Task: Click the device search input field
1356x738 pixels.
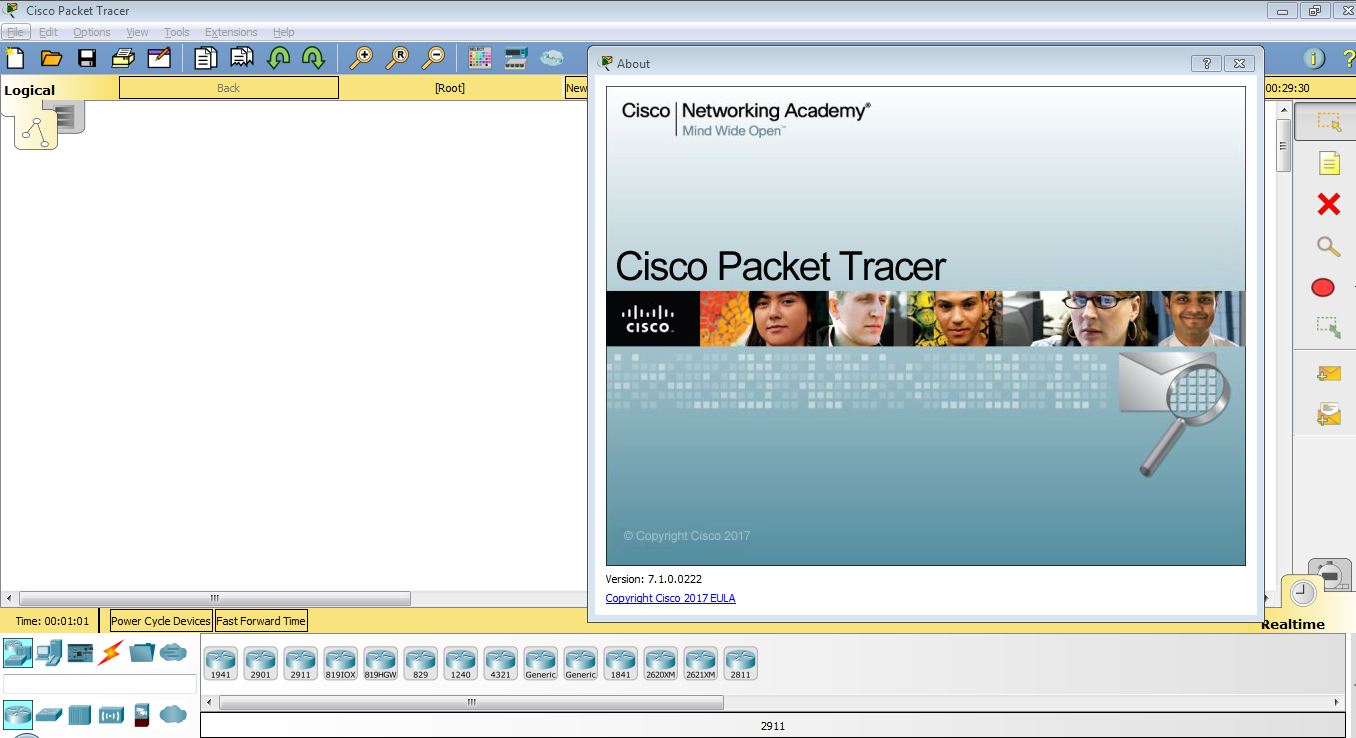Action: click(x=100, y=684)
